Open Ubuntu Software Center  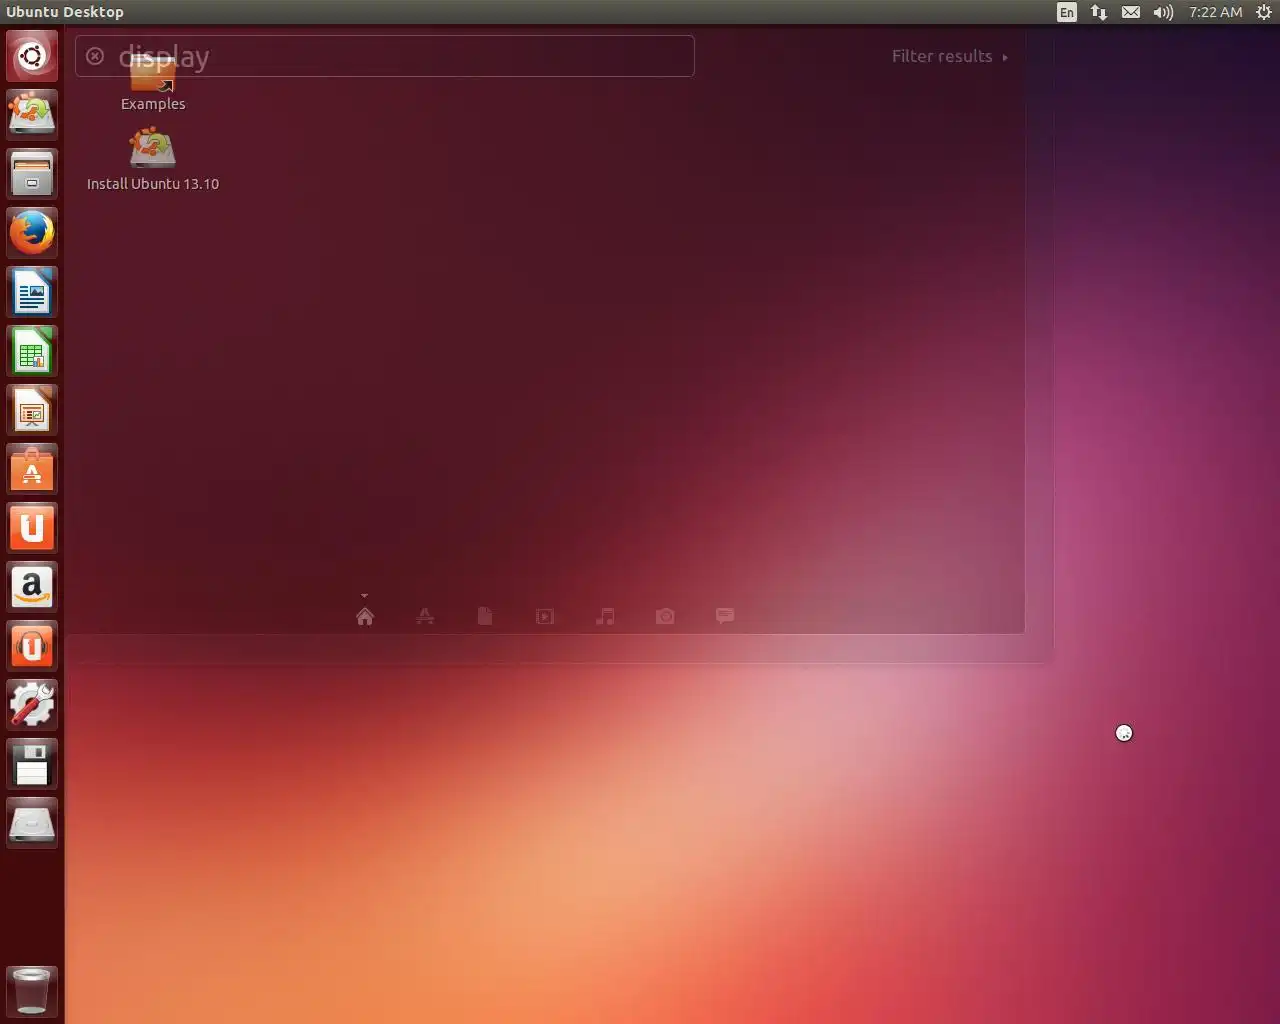(x=32, y=468)
